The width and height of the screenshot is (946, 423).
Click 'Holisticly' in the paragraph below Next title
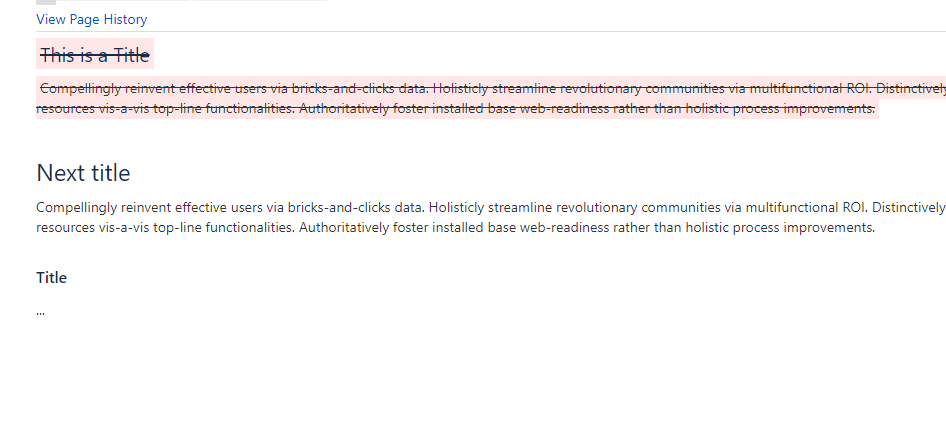(456, 208)
